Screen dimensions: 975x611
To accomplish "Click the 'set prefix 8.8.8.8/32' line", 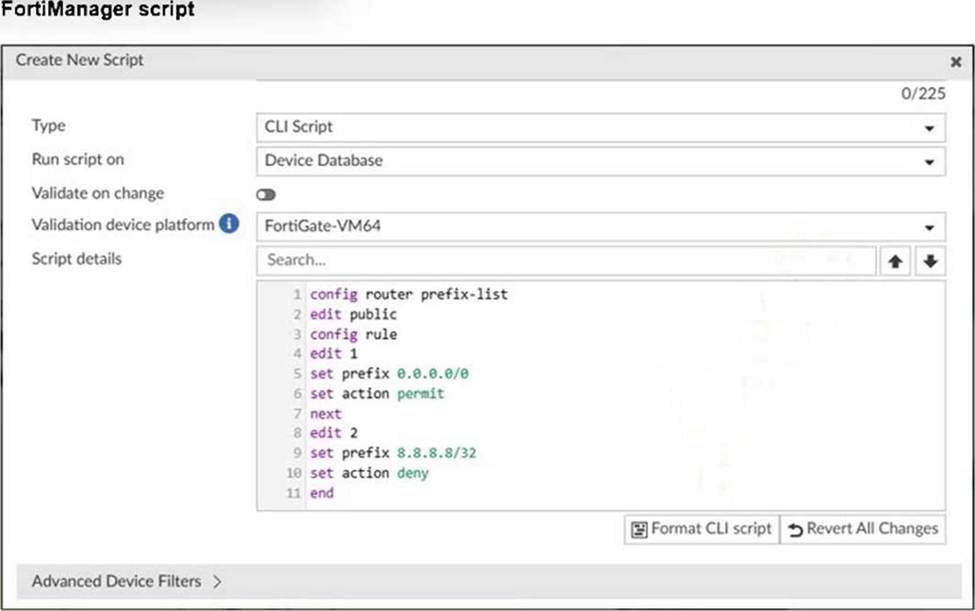I will 393,453.
